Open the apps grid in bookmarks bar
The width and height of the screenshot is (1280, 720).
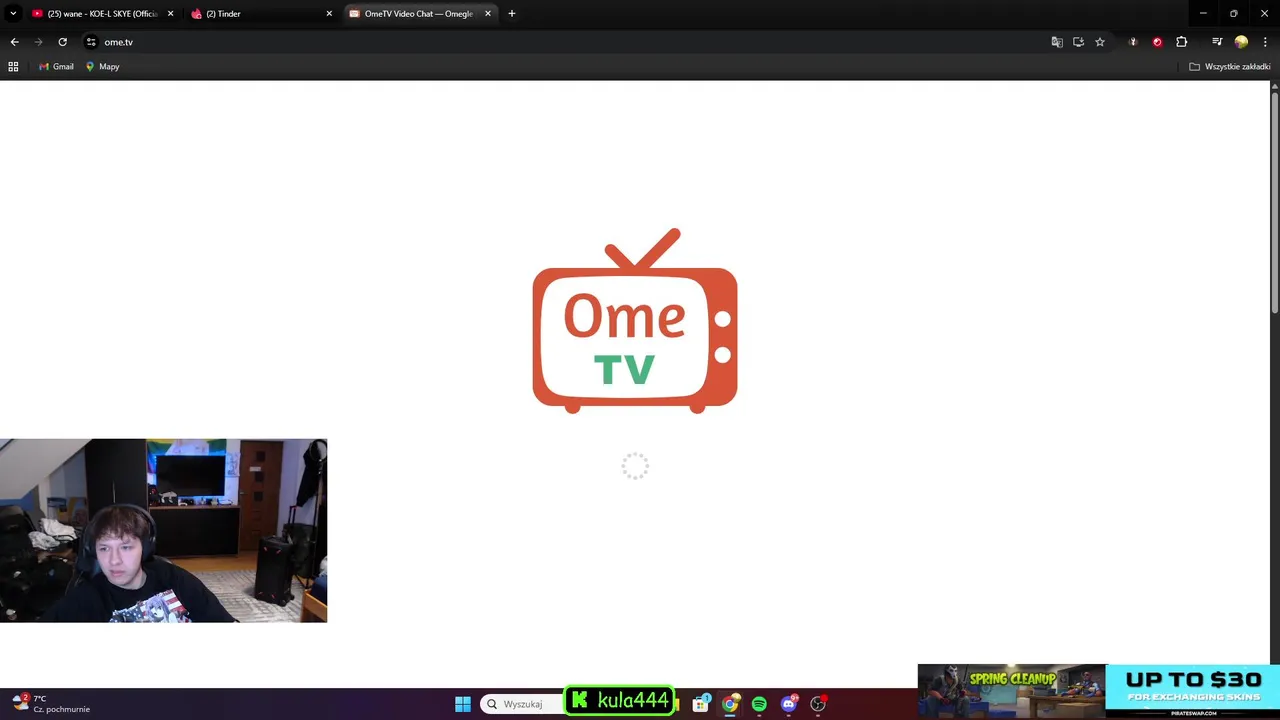[13, 66]
